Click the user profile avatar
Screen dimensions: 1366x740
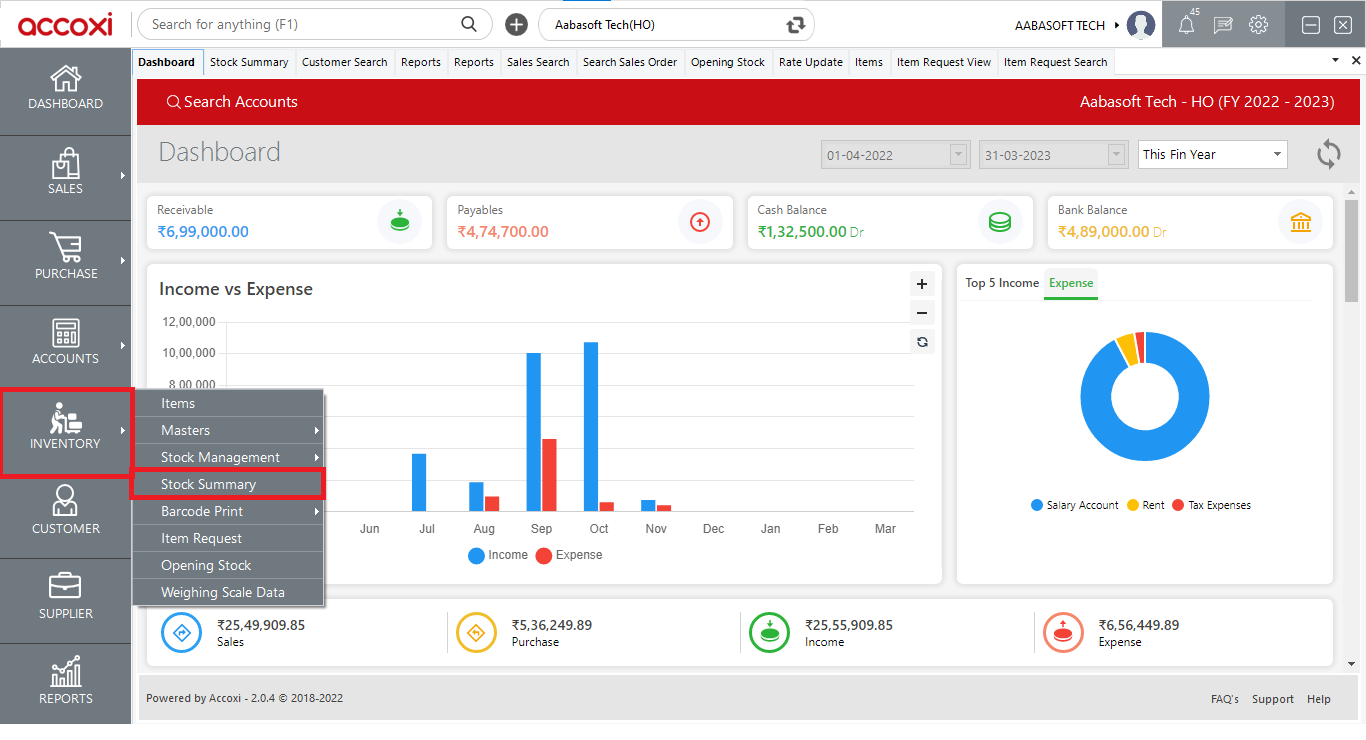point(1141,25)
